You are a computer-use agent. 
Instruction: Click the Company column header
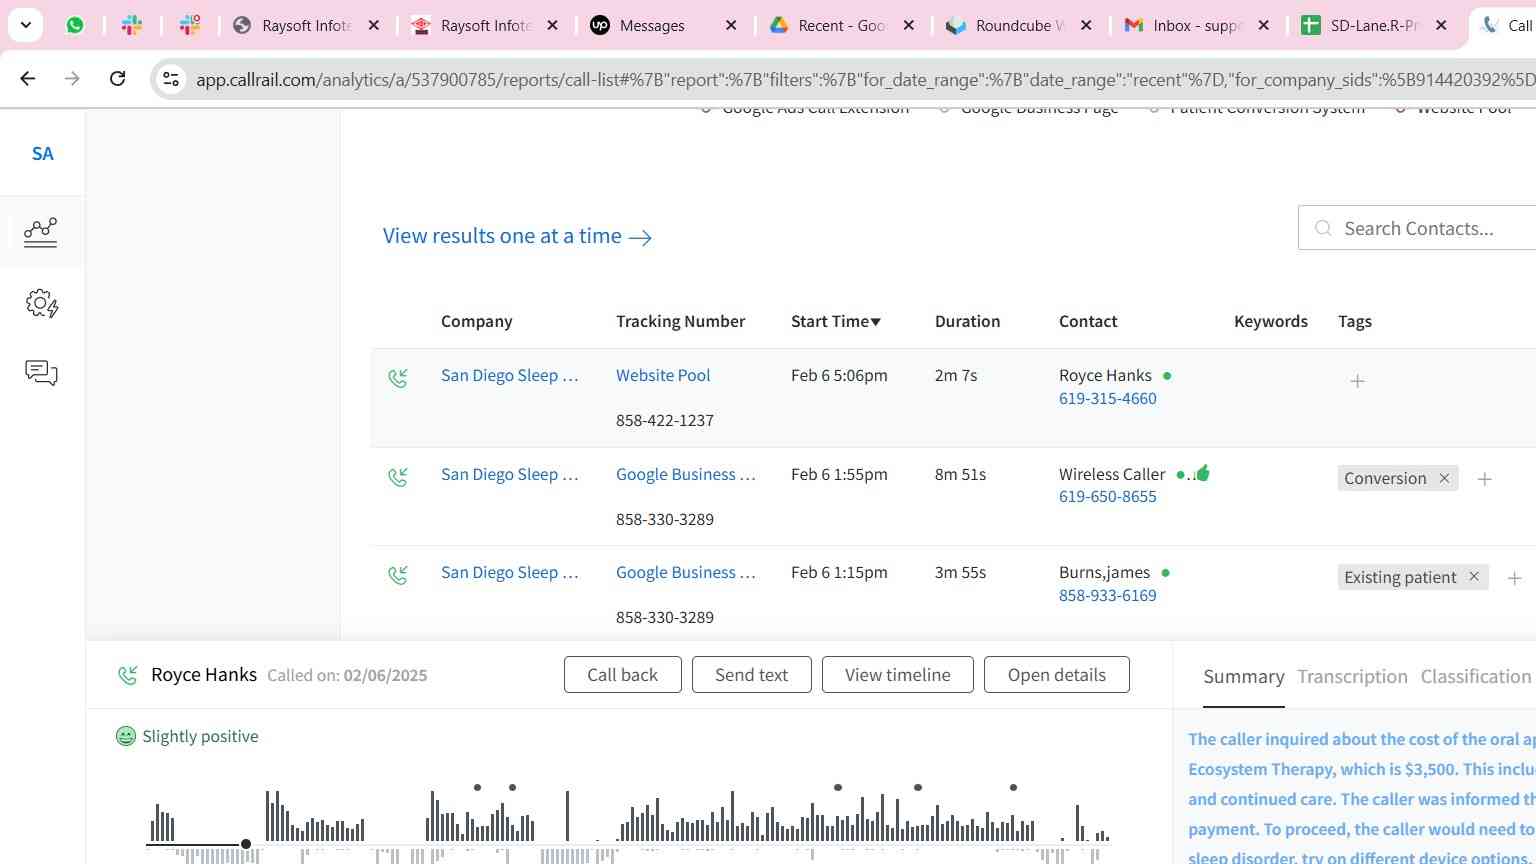(476, 321)
